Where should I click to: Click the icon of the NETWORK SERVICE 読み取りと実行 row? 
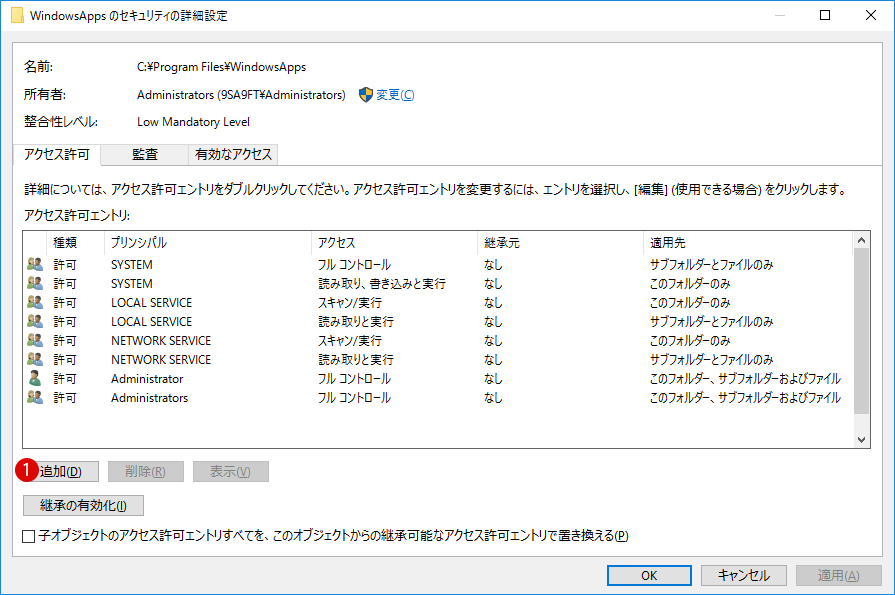[x=35, y=359]
